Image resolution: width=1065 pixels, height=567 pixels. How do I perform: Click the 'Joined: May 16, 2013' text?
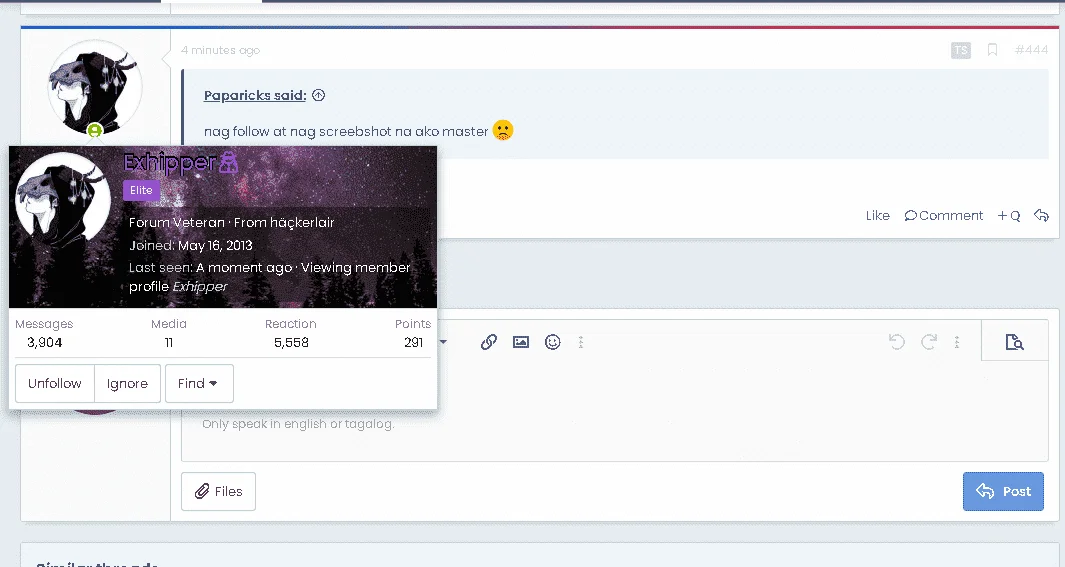tap(191, 245)
